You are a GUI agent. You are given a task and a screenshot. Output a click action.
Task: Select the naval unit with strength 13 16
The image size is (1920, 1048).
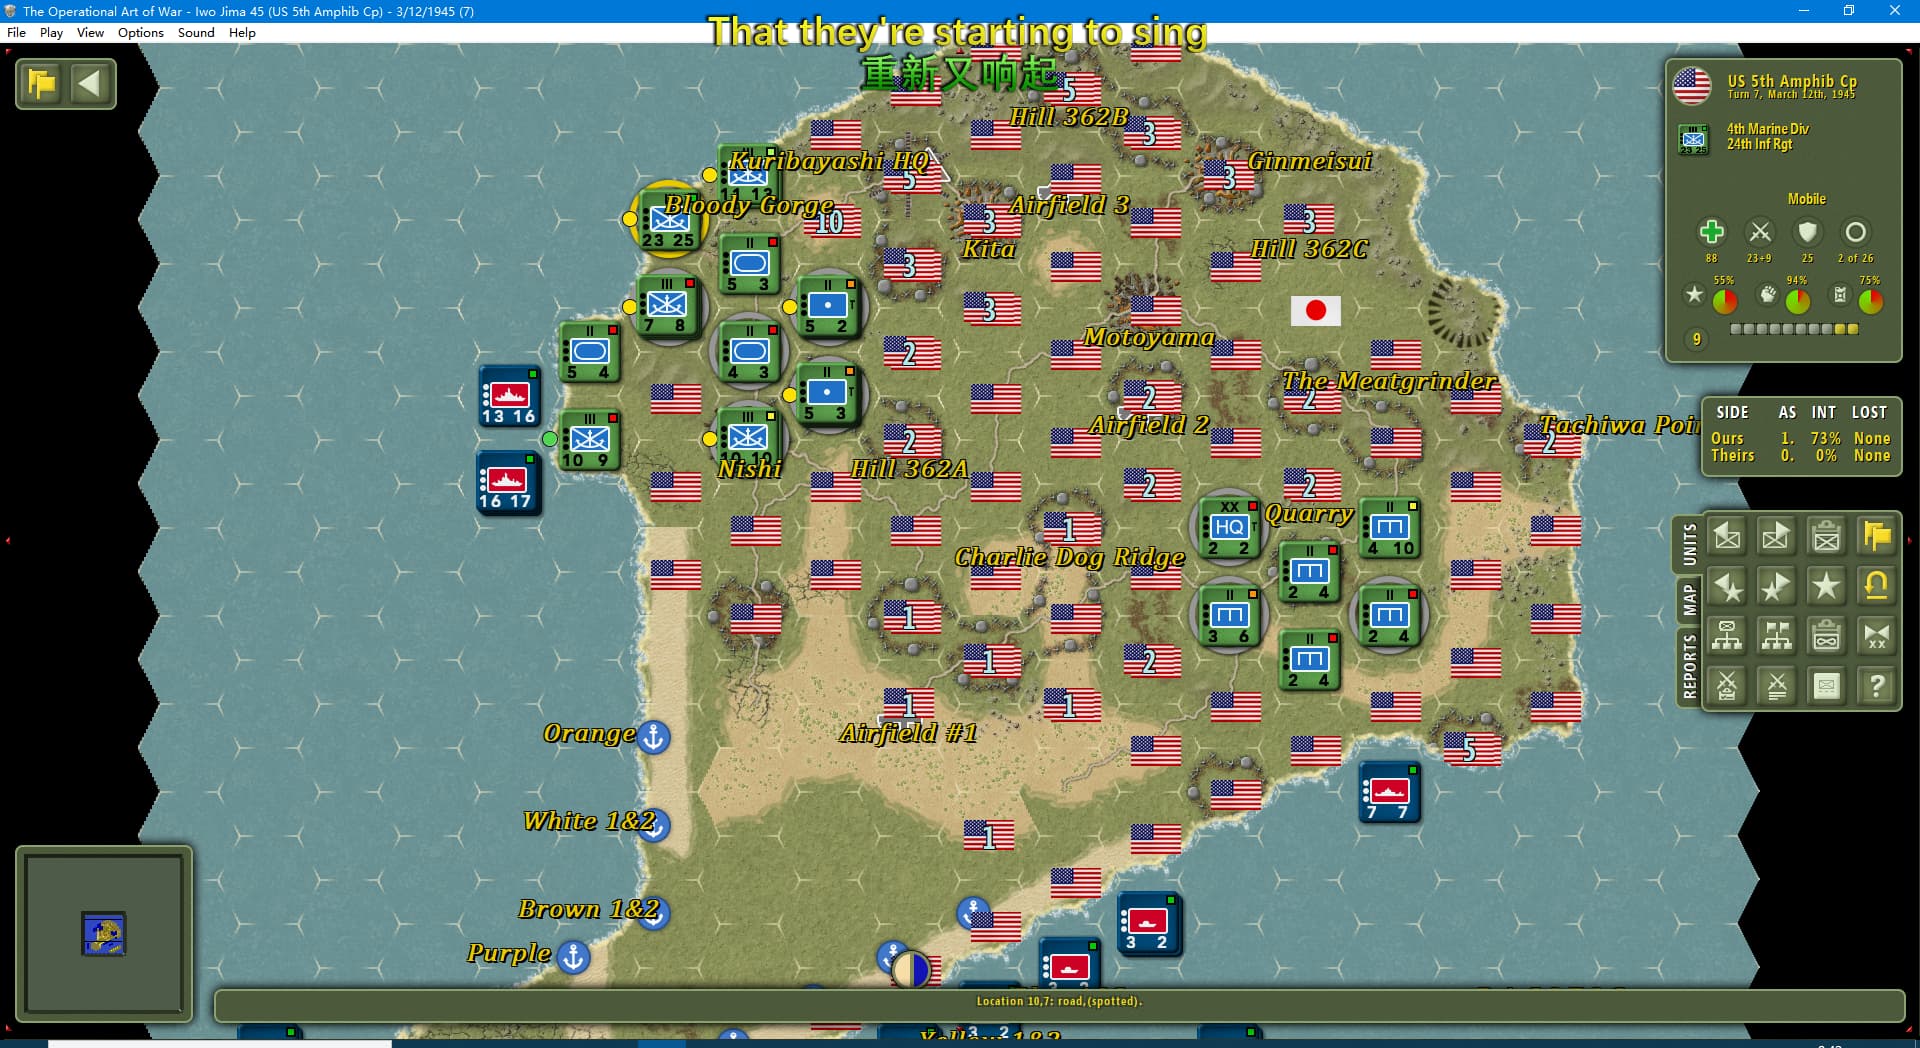pos(509,397)
